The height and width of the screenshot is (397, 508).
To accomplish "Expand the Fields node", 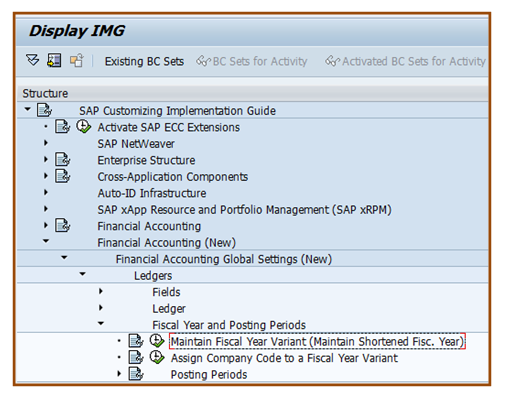I will click(x=101, y=291).
